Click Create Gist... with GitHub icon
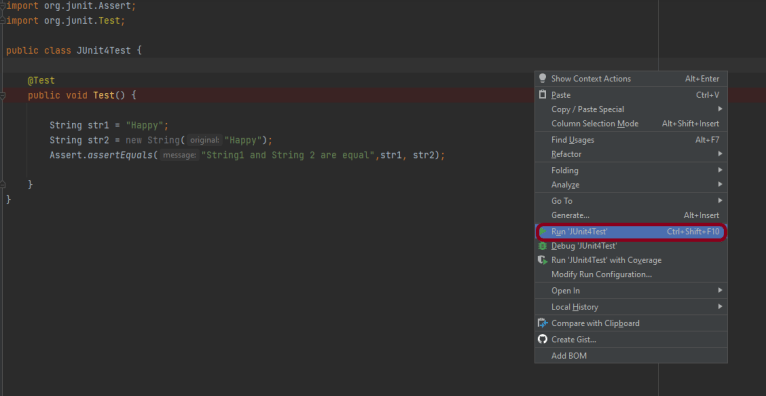The height and width of the screenshot is (396, 766). (631, 339)
